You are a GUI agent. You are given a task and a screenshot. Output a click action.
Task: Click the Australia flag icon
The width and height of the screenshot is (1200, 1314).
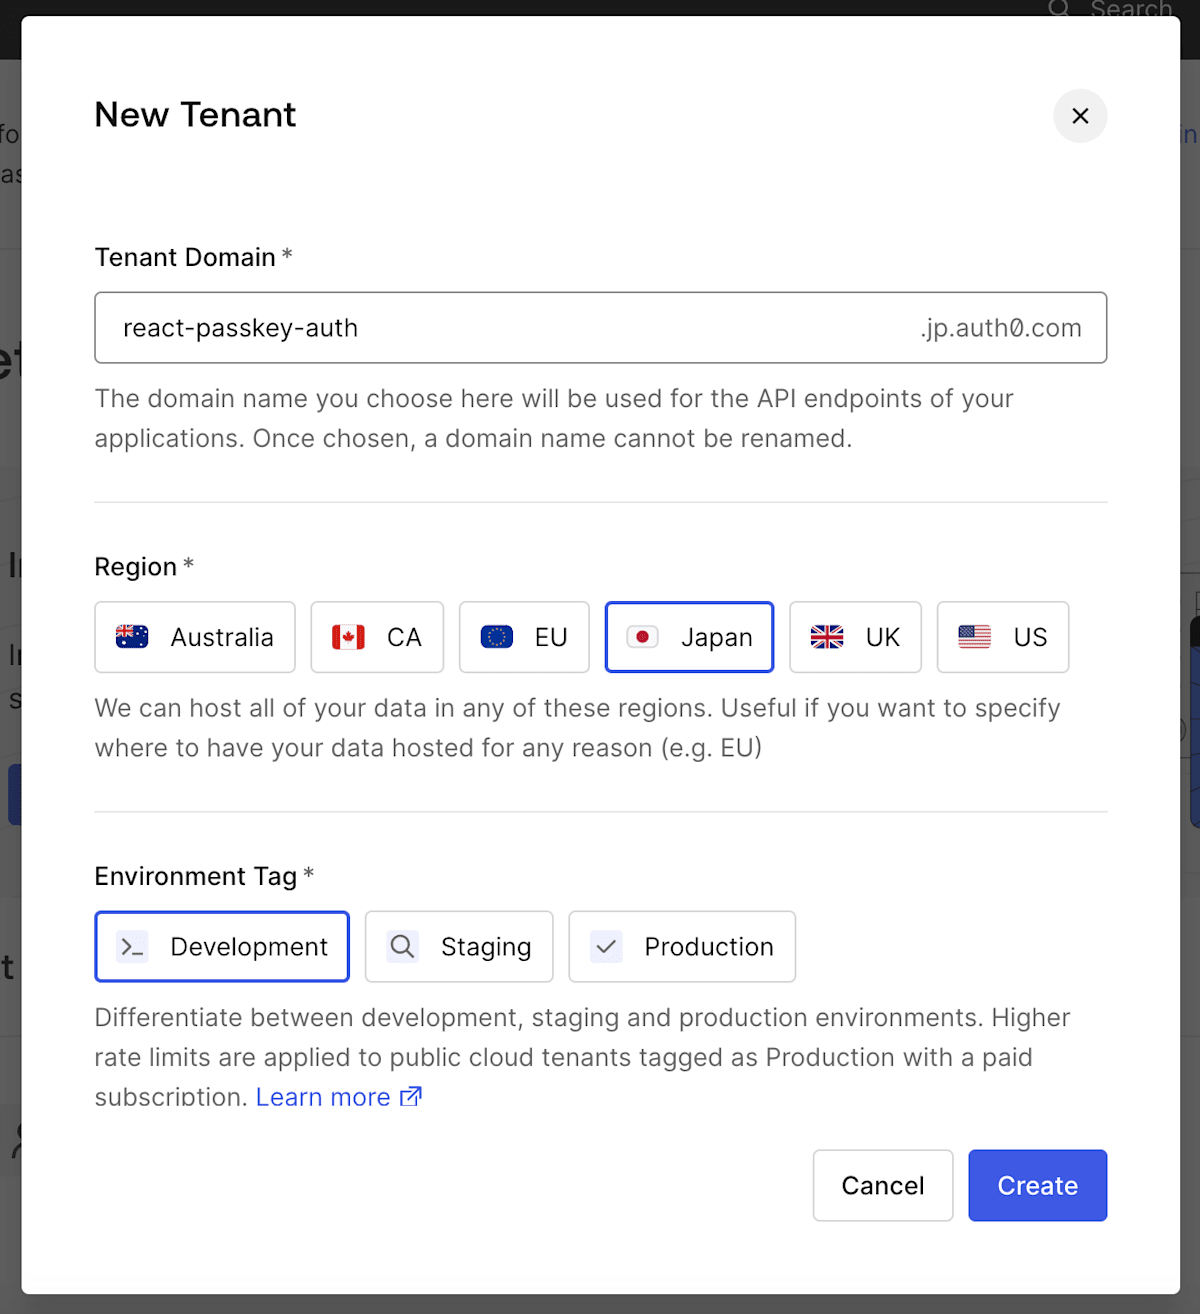pyautogui.click(x=132, y=637)
